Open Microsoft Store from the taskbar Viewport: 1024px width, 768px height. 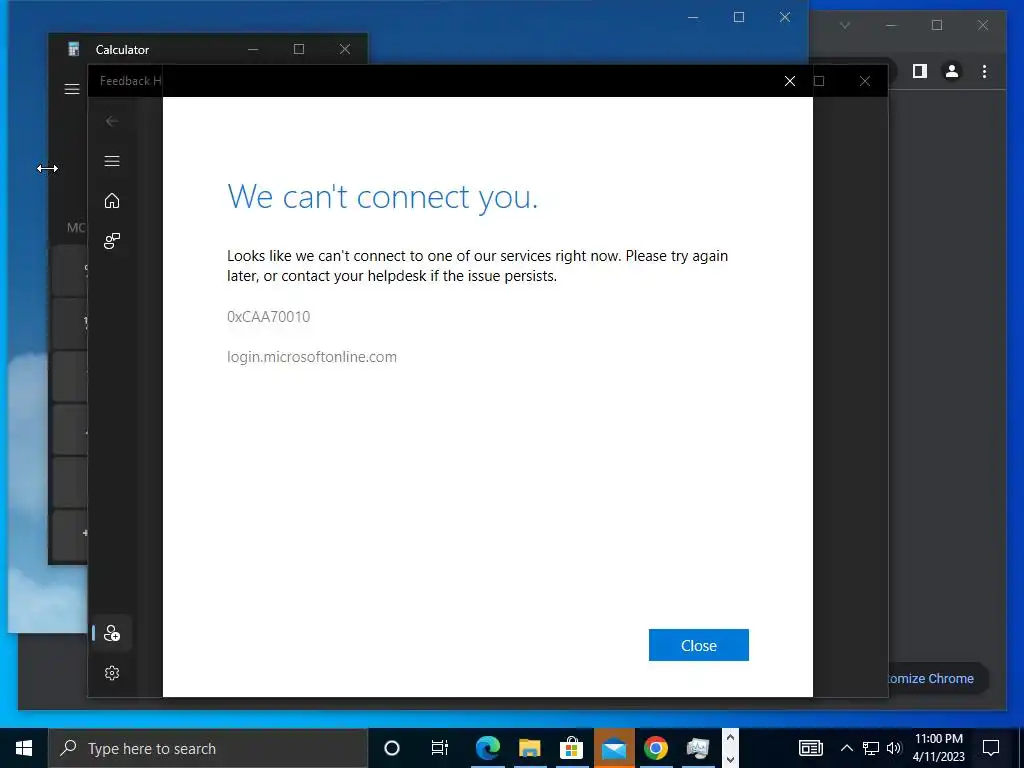pos(571,748)
